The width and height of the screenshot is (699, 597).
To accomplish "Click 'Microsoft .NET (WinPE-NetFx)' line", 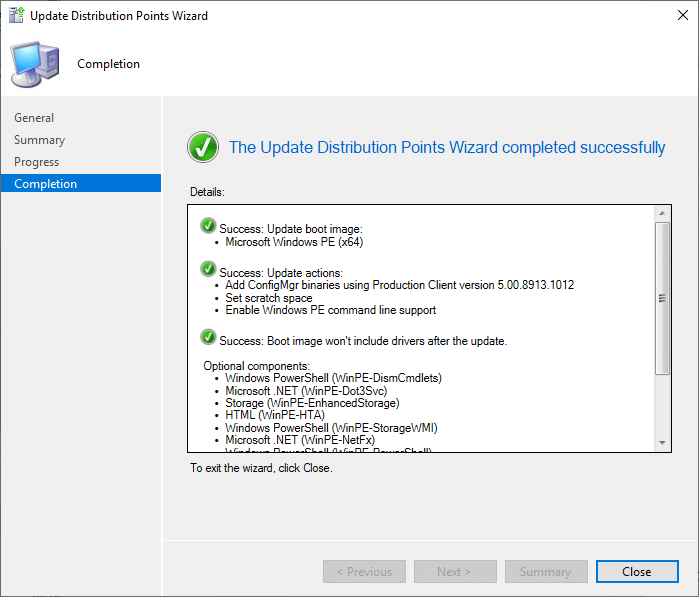I will coord(300,440).
